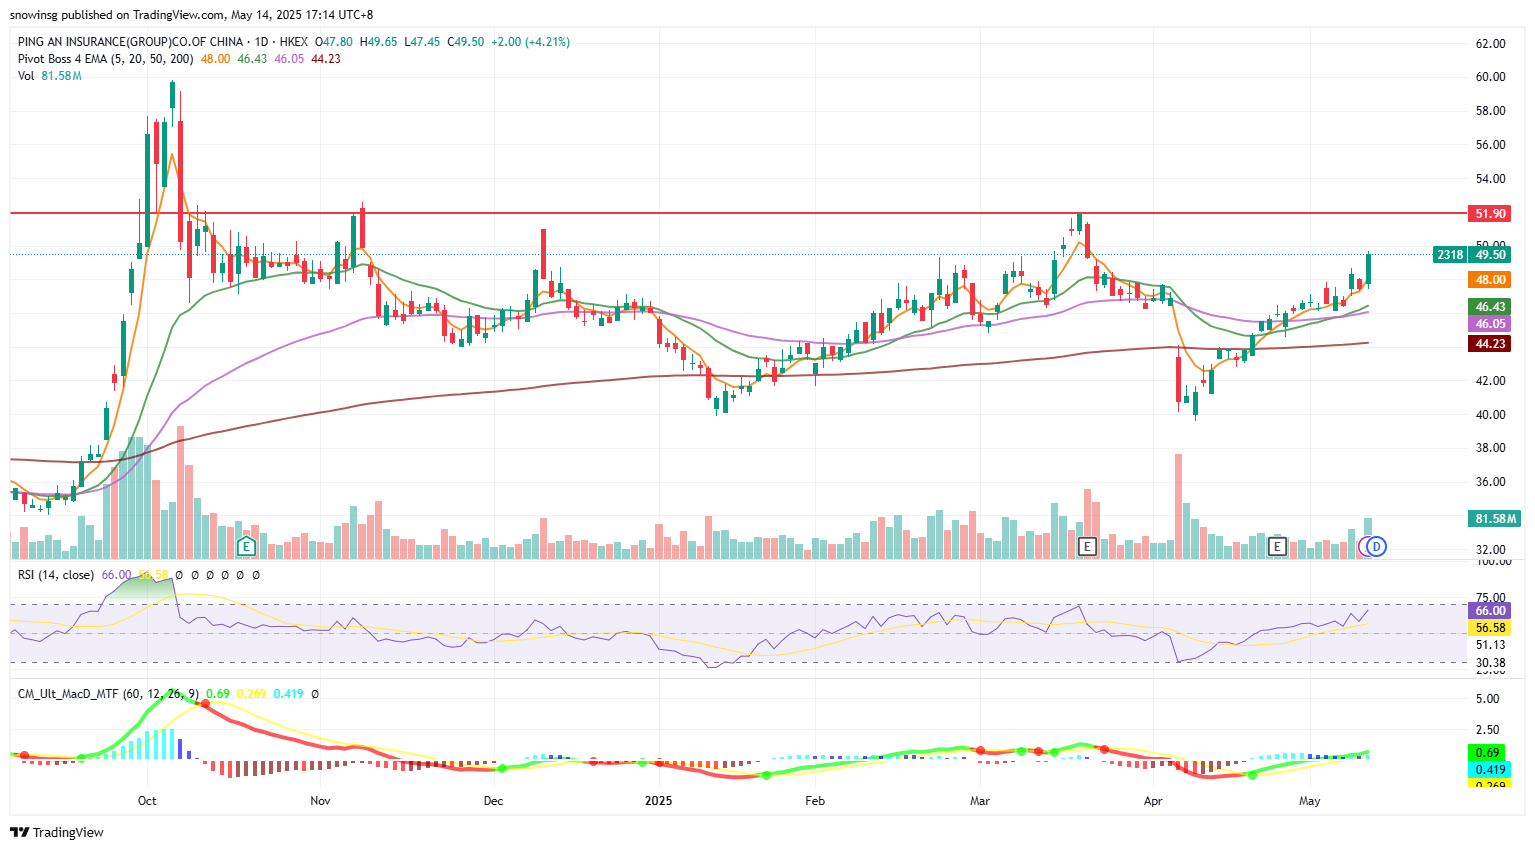Click the 44.23 value in Pivot Boss legend
1535x850 pixels.
pyautogui.click(x=326, y=59)
